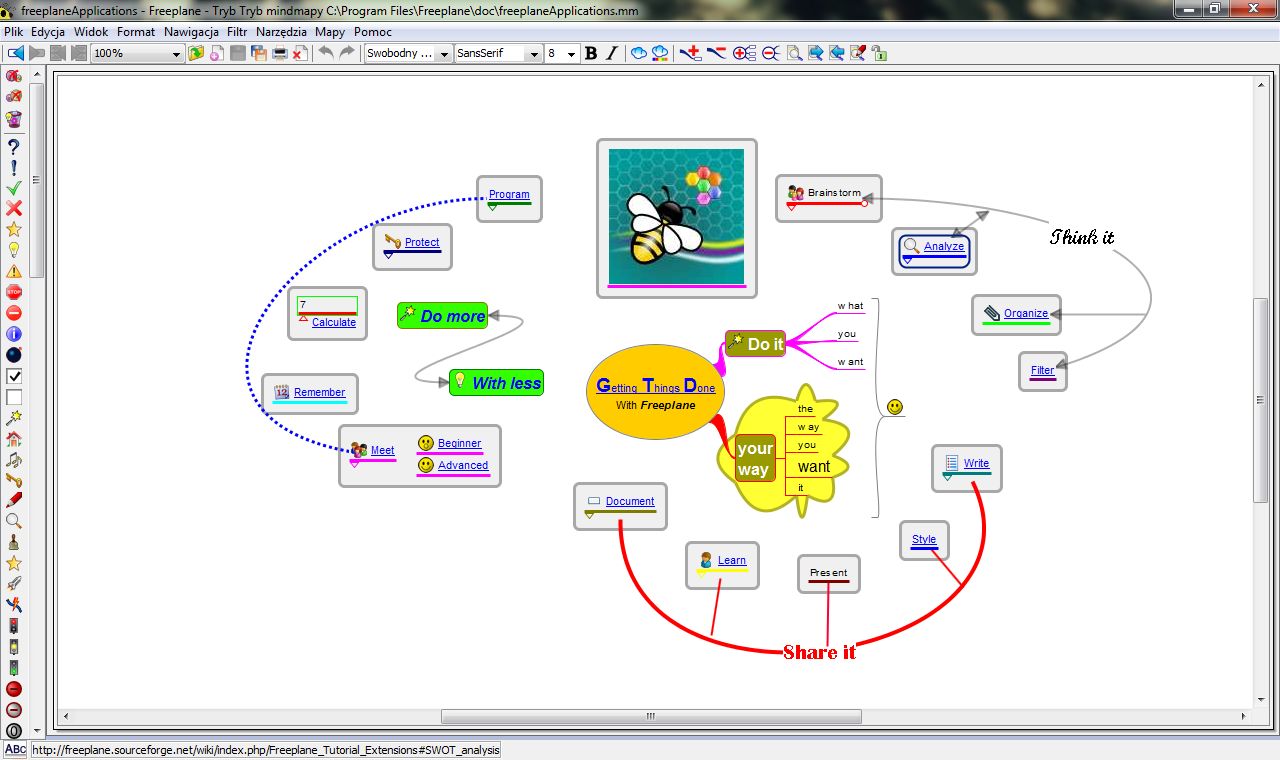Select the red X cross icon
This screenshot has width=1280, height=760.
click(14, 209)
